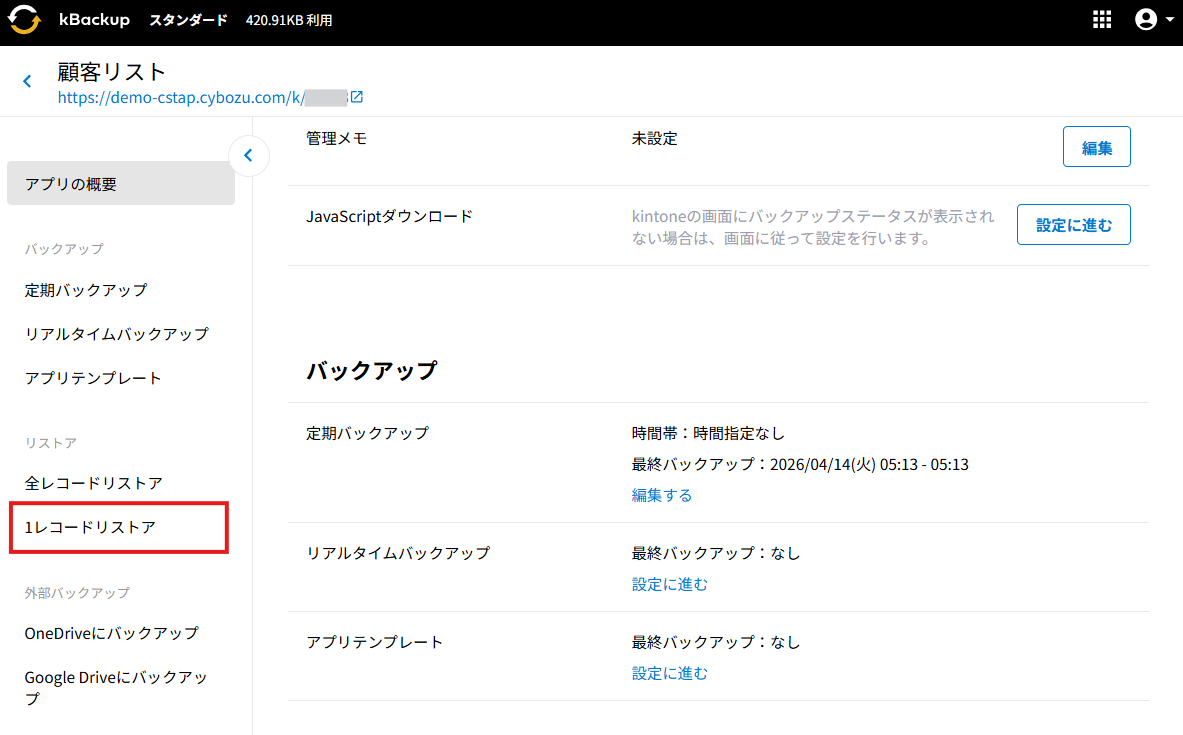Open the user account profile icon
The height and width of the screenshot is (735, 1183).
pos(1145,20)
